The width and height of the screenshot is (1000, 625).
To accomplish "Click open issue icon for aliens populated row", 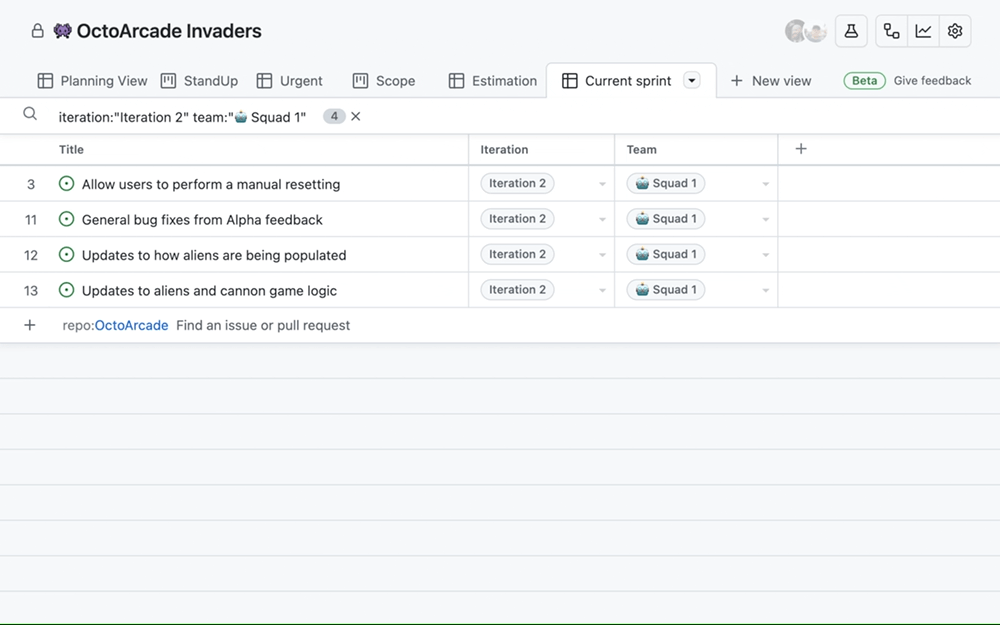I will pos(66,254).
